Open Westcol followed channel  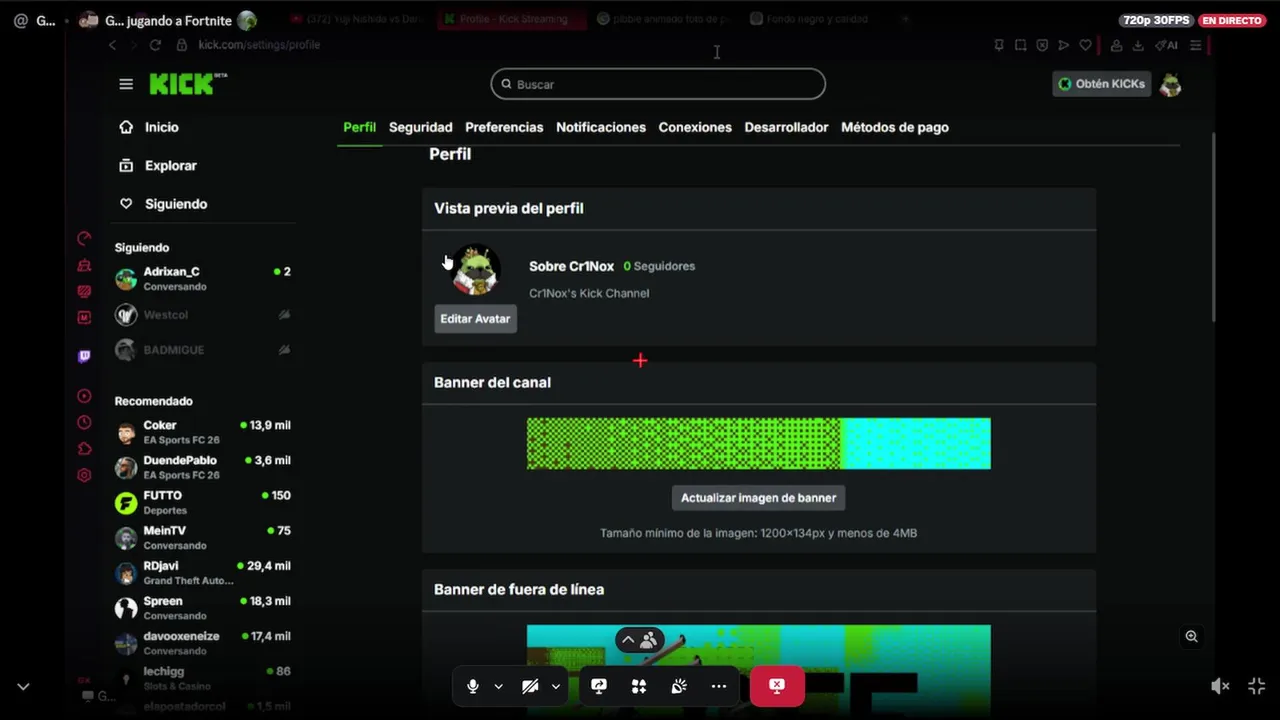[203, 315]
